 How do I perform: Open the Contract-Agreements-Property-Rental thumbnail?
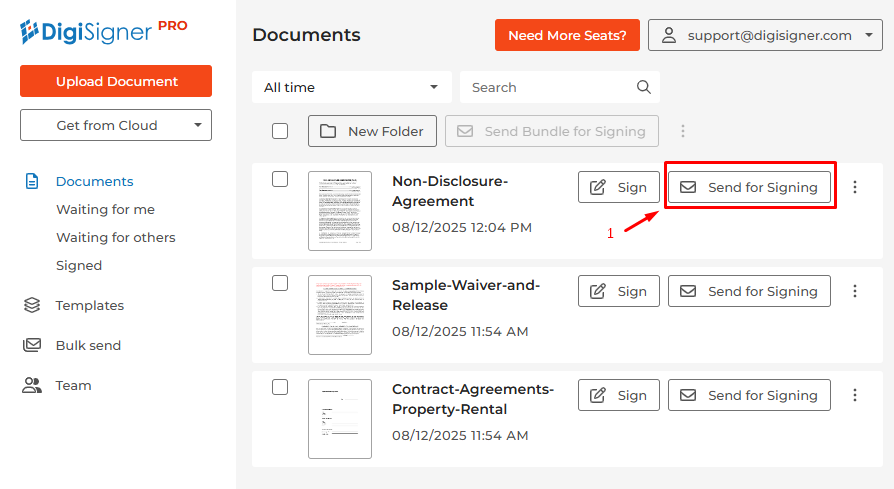340,418
